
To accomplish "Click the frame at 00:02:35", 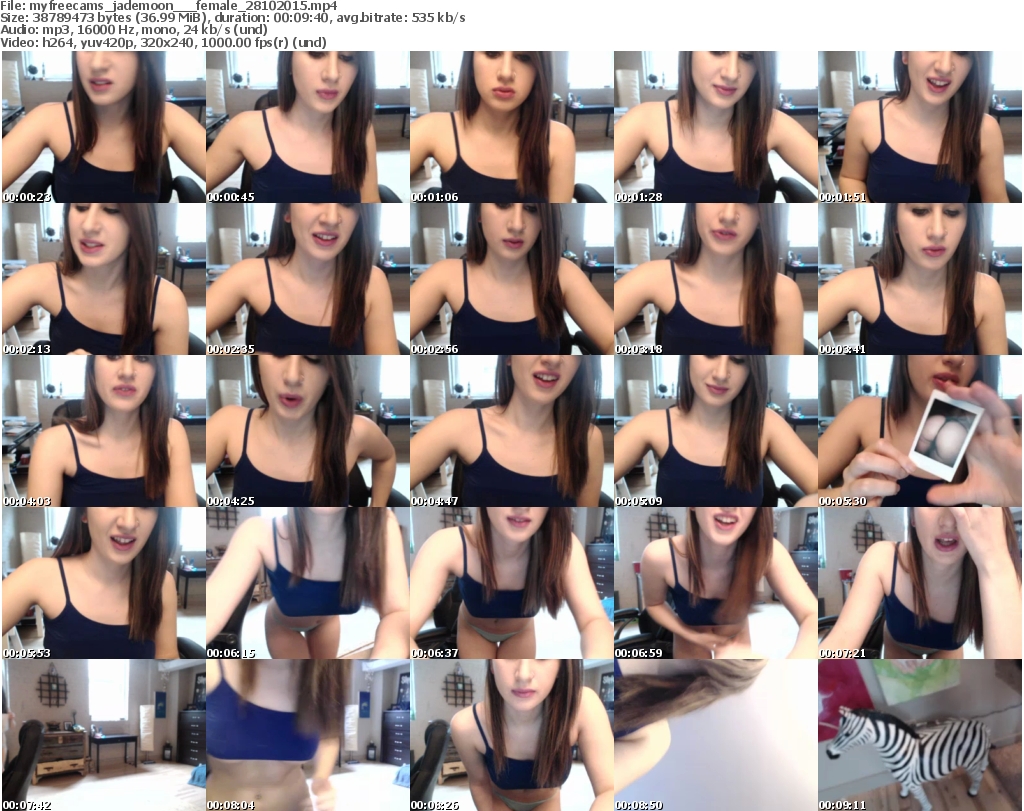I will [x=308, y=279].
